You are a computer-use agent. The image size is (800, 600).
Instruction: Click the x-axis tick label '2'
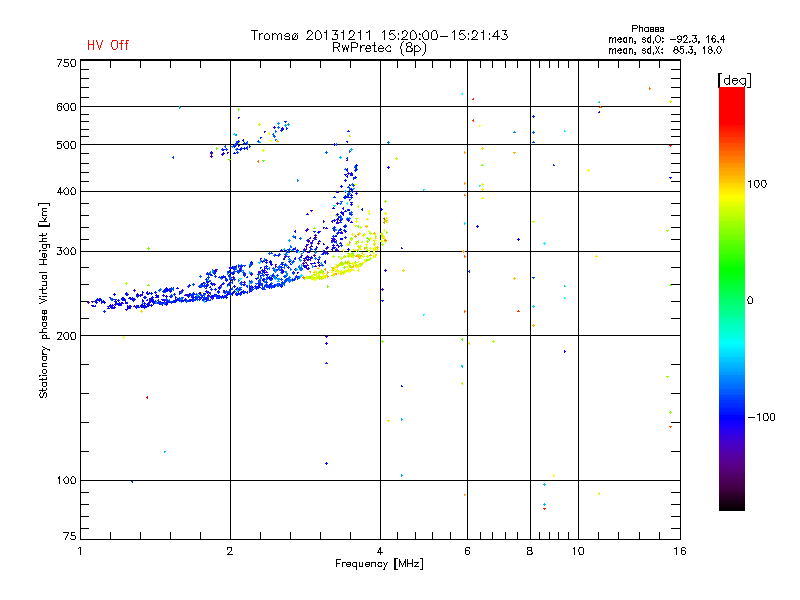[230, 551]
